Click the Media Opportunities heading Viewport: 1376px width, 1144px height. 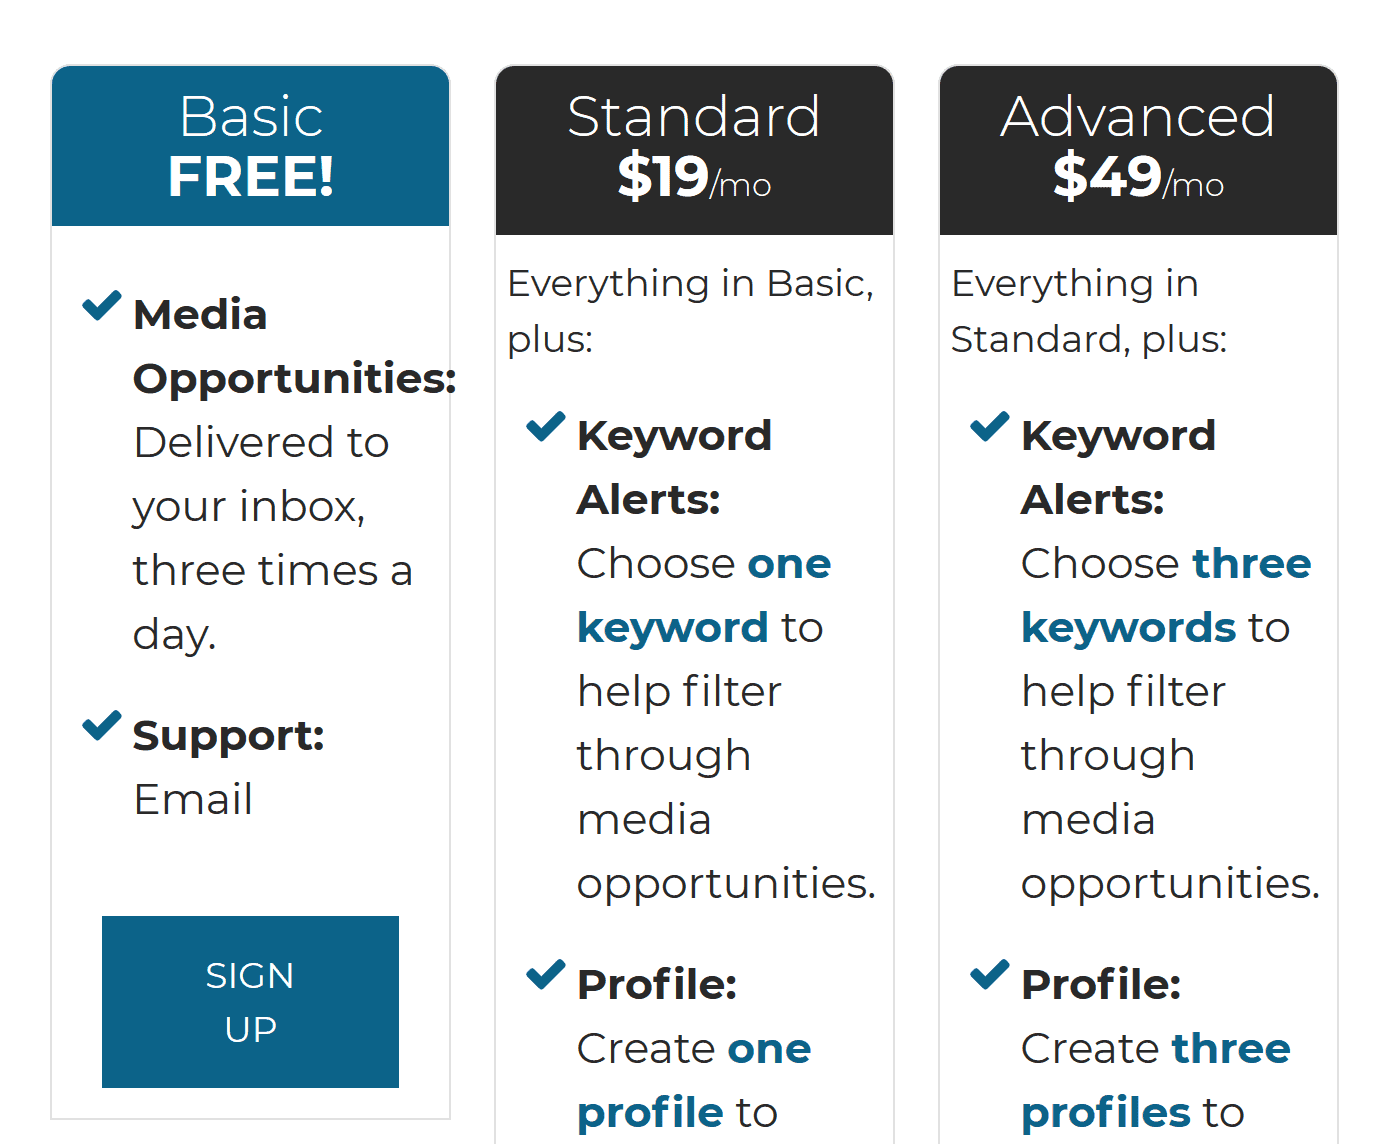(x=294, y=347)
